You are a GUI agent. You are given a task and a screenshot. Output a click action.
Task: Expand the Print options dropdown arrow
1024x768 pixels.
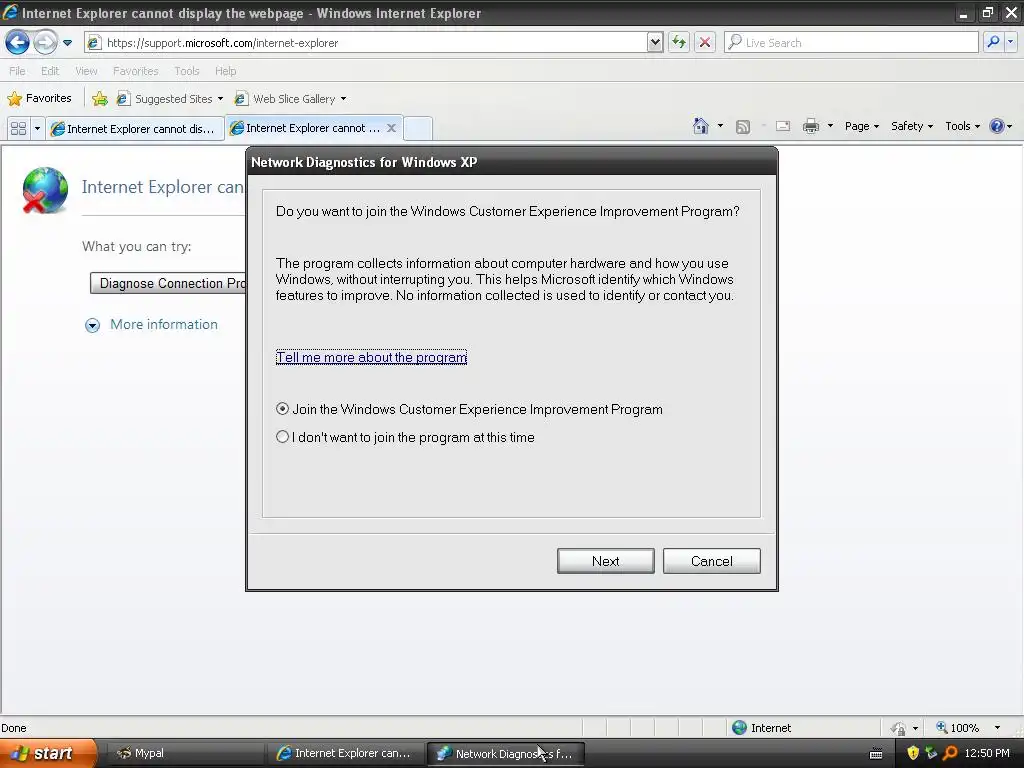coord(830,126)
